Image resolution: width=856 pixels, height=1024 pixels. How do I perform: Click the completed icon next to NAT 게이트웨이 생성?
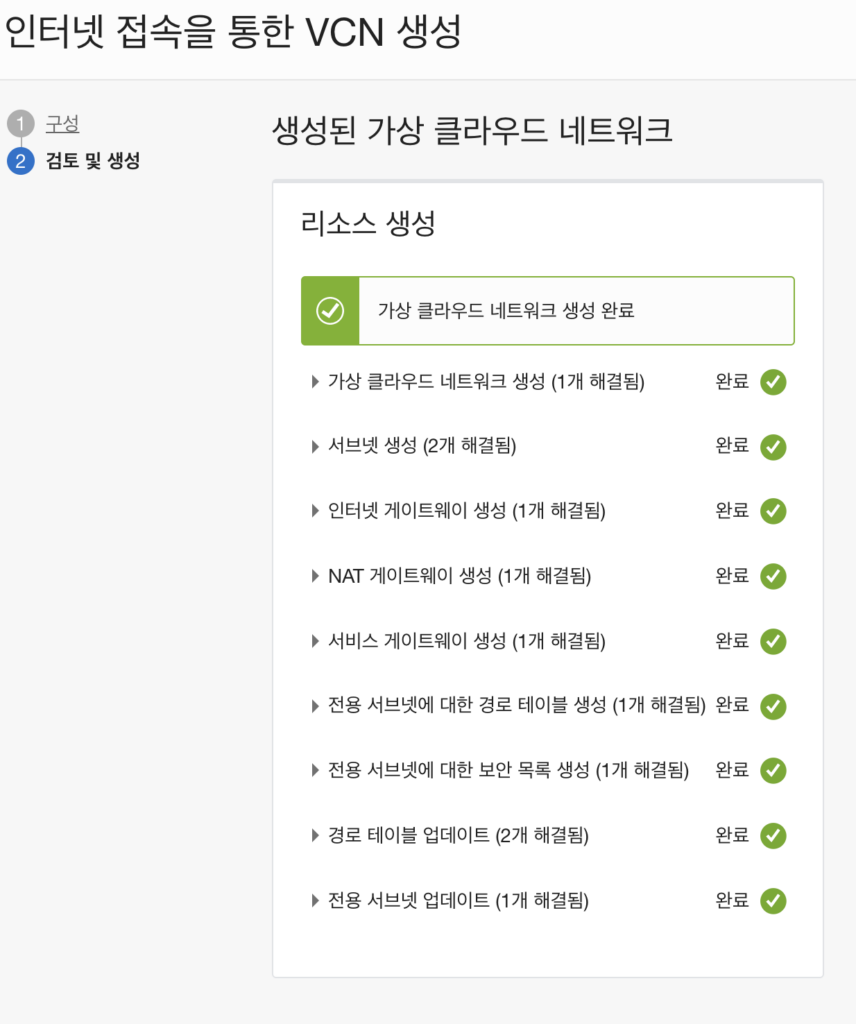[x=773, y=576]
